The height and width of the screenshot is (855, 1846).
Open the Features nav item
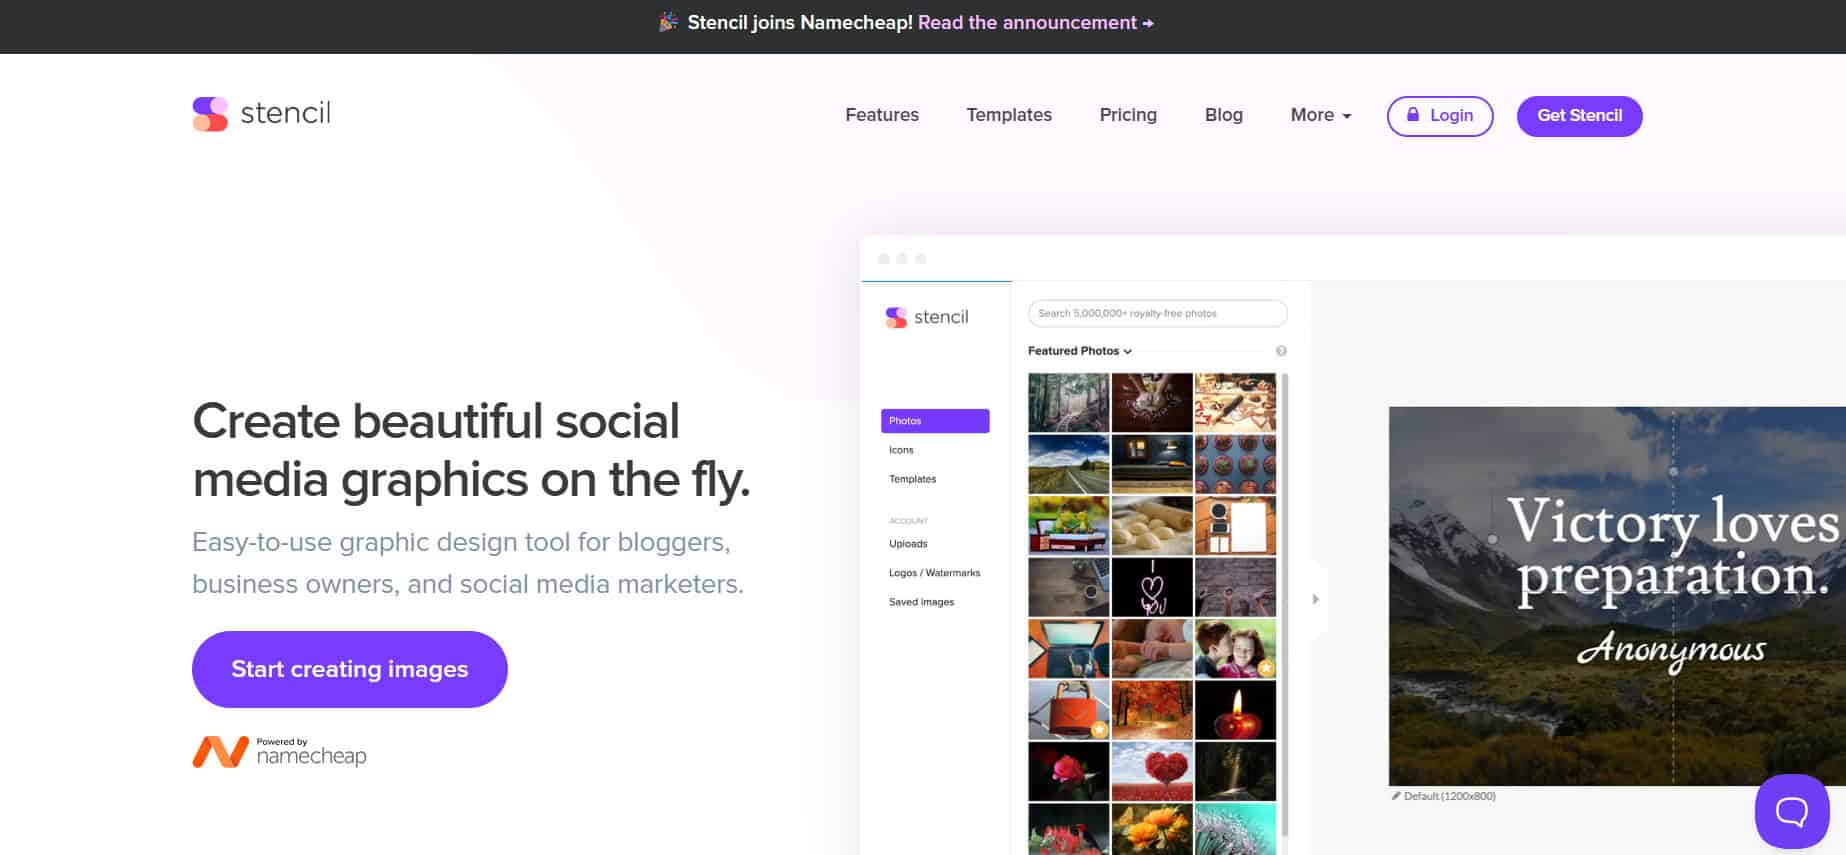881,115
